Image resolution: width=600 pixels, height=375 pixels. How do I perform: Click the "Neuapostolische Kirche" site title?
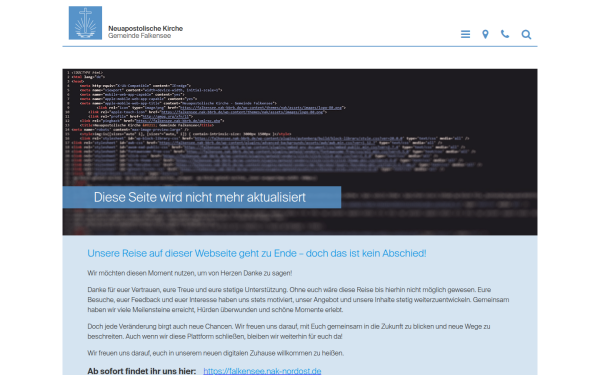point(145,28)
